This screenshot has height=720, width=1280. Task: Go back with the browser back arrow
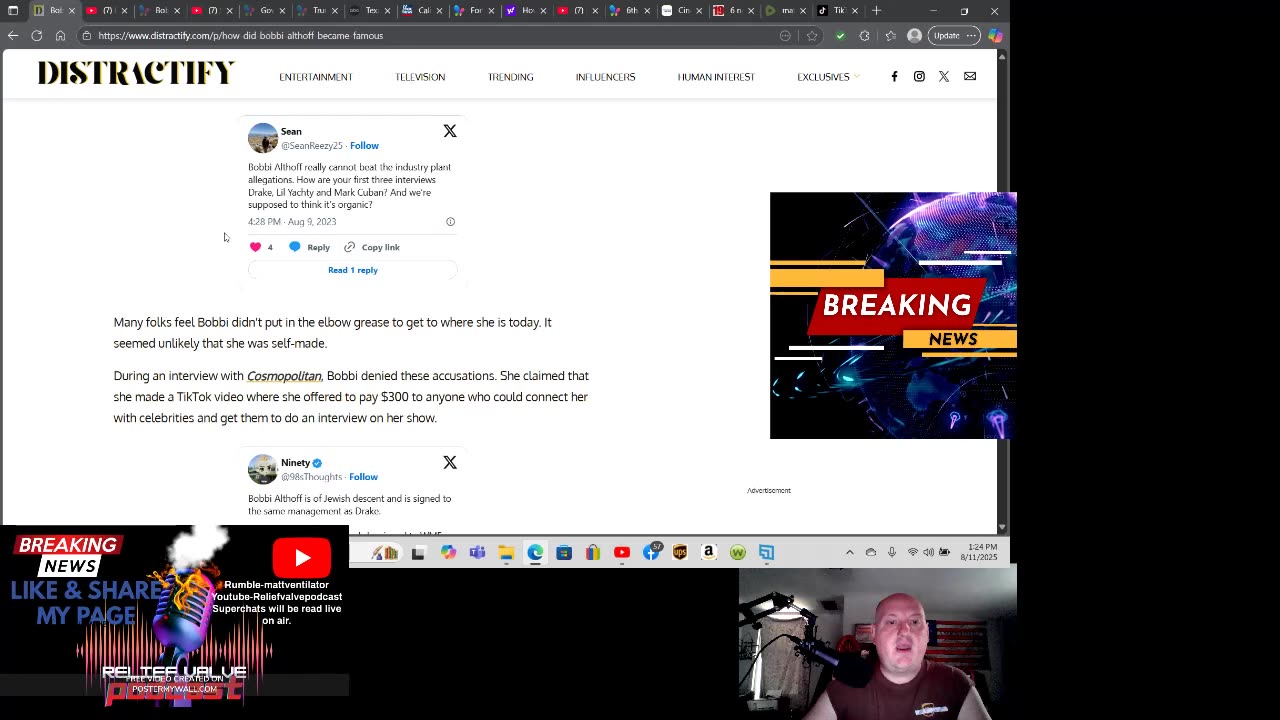[13, 35]
